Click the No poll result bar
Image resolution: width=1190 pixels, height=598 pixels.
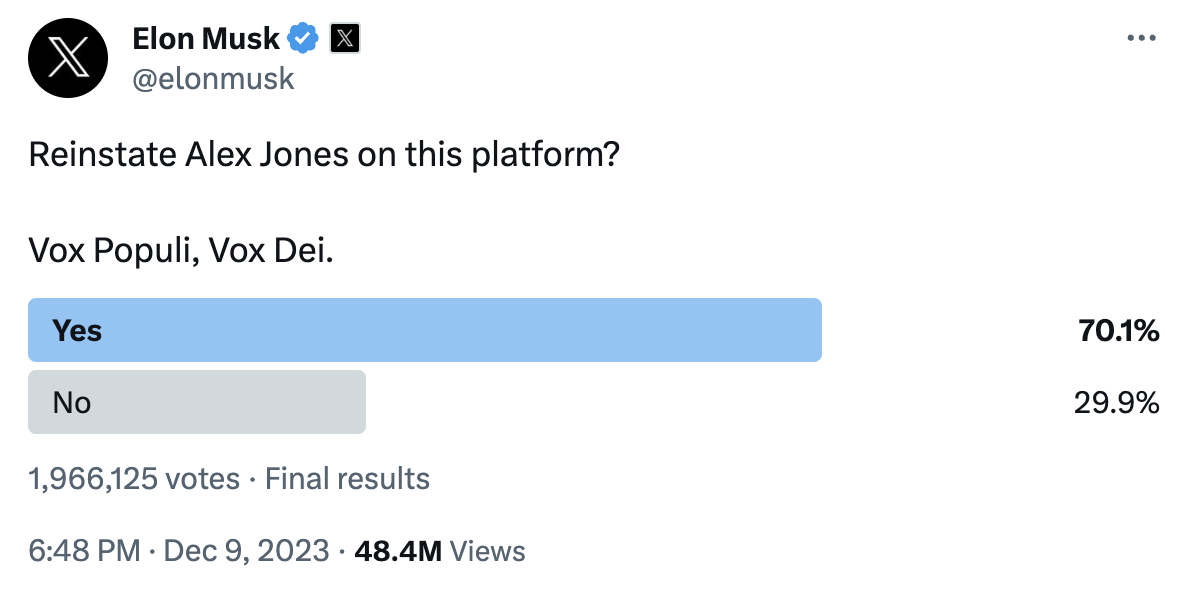click(x=197, y=402)
